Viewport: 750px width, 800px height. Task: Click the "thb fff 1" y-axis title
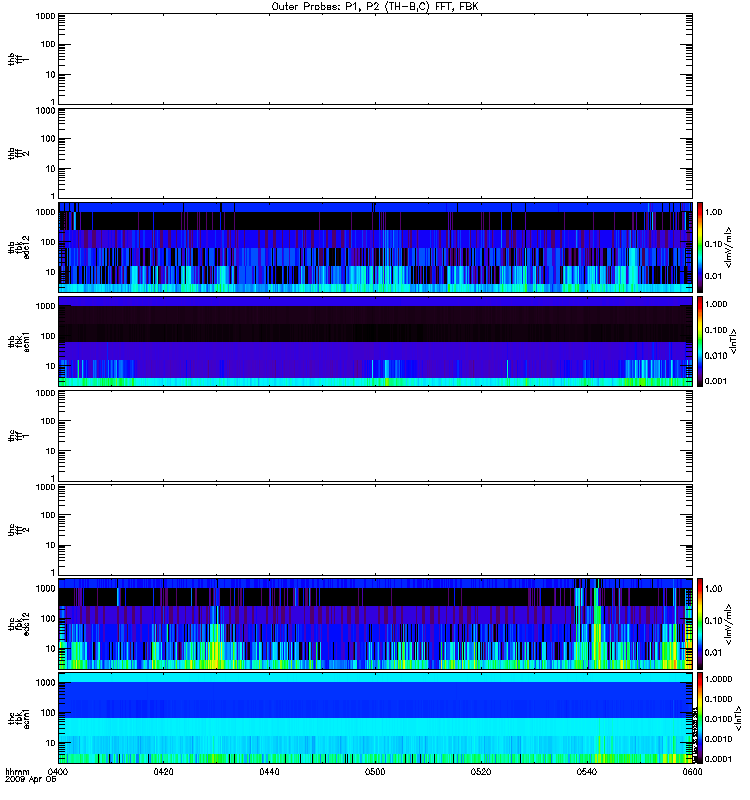(x=19, y=59)
